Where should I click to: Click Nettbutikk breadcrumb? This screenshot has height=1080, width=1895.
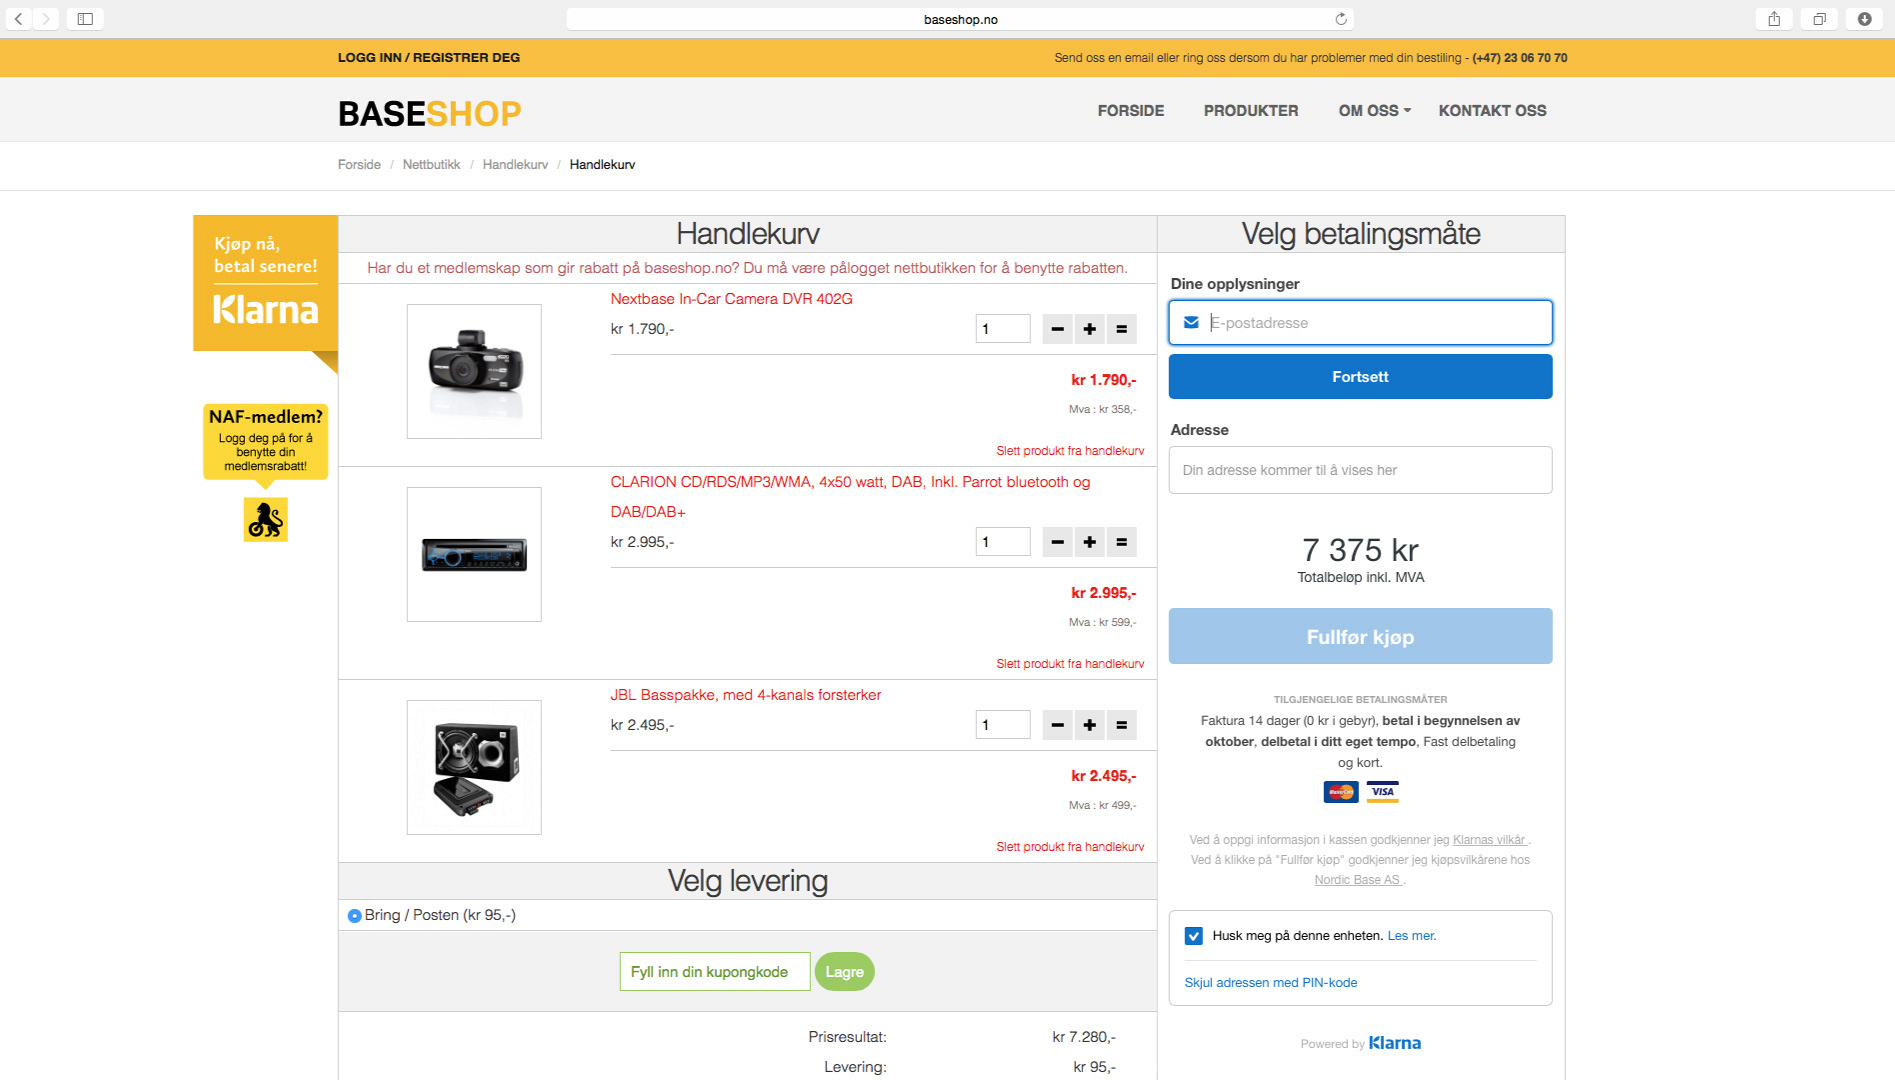pyautogui.click(x=431, y=165)
